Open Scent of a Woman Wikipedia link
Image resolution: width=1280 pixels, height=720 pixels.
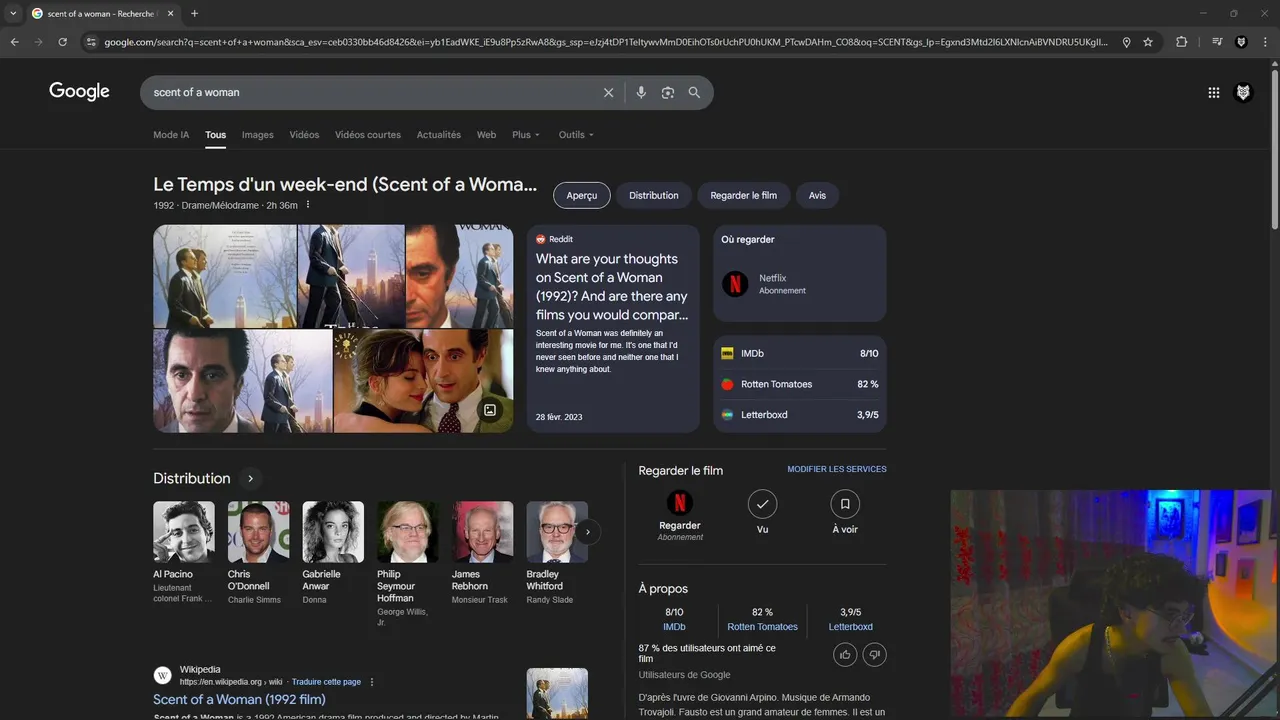(239, 699)
